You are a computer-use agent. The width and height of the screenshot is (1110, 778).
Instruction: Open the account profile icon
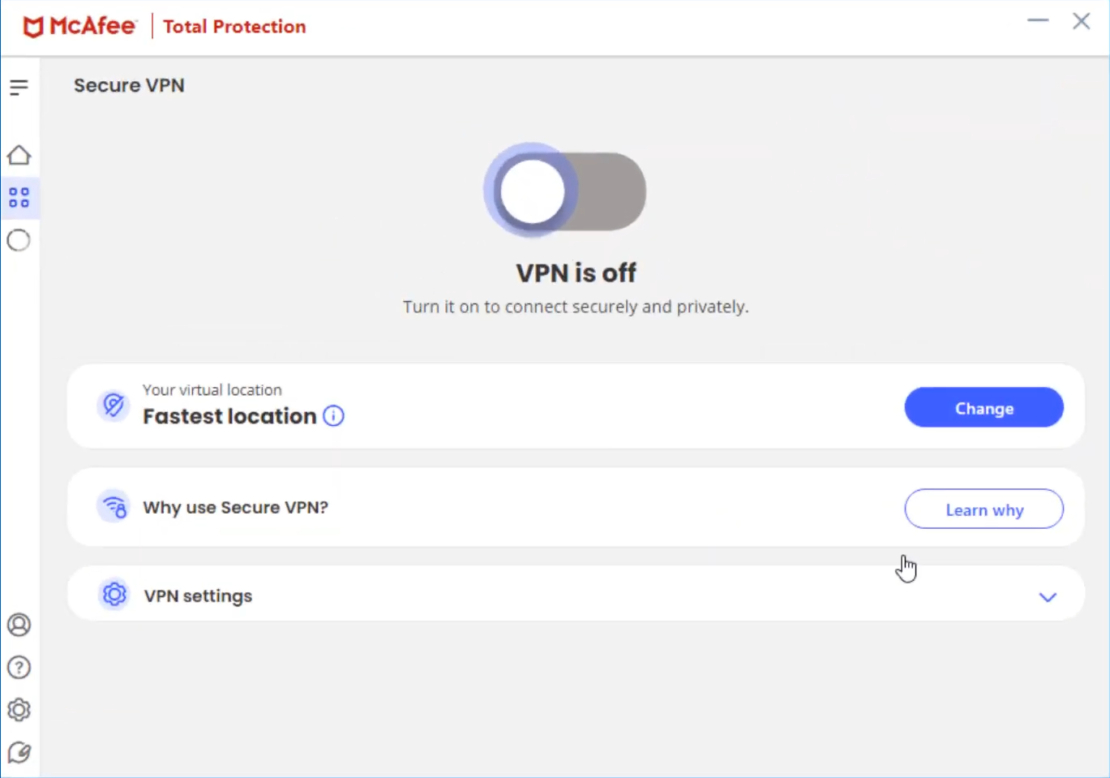(19, 624)
